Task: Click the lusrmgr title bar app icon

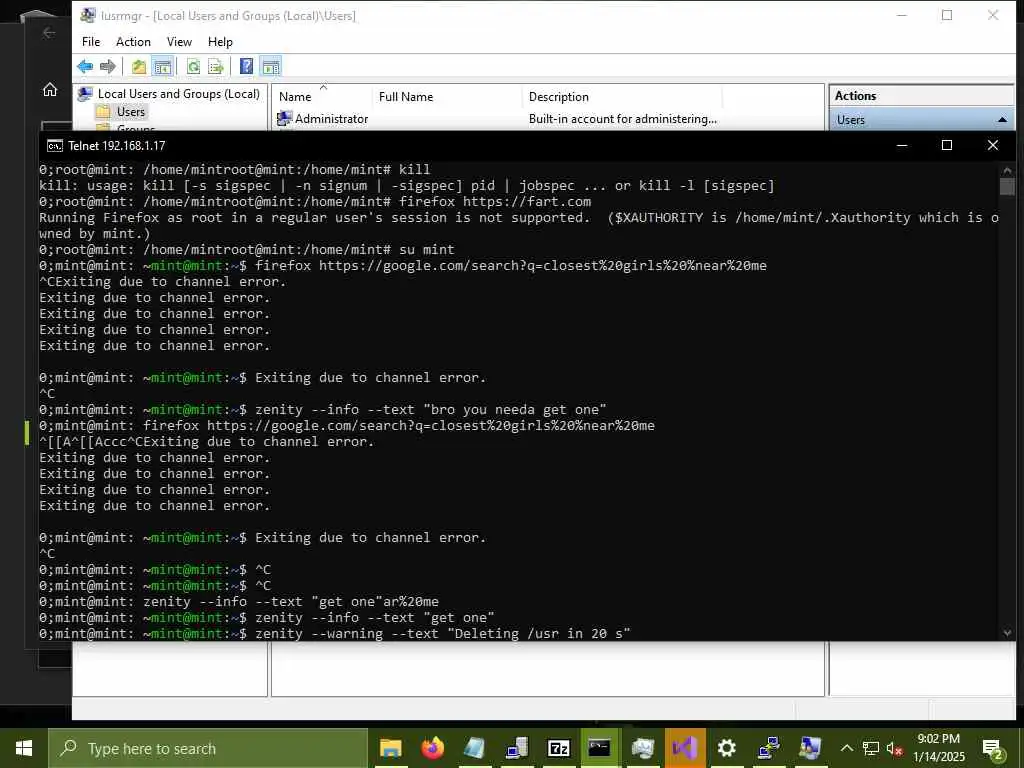Action: [x=88, y=16]
